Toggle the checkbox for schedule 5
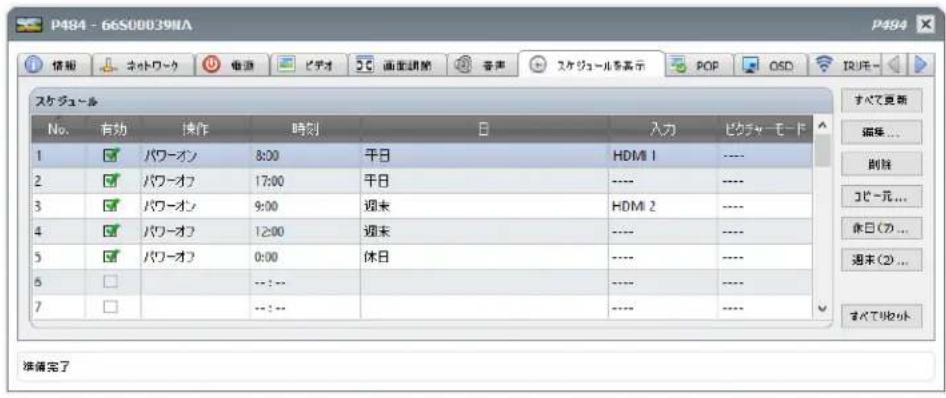Screen dimensions: 946x398 coord(112,257)
